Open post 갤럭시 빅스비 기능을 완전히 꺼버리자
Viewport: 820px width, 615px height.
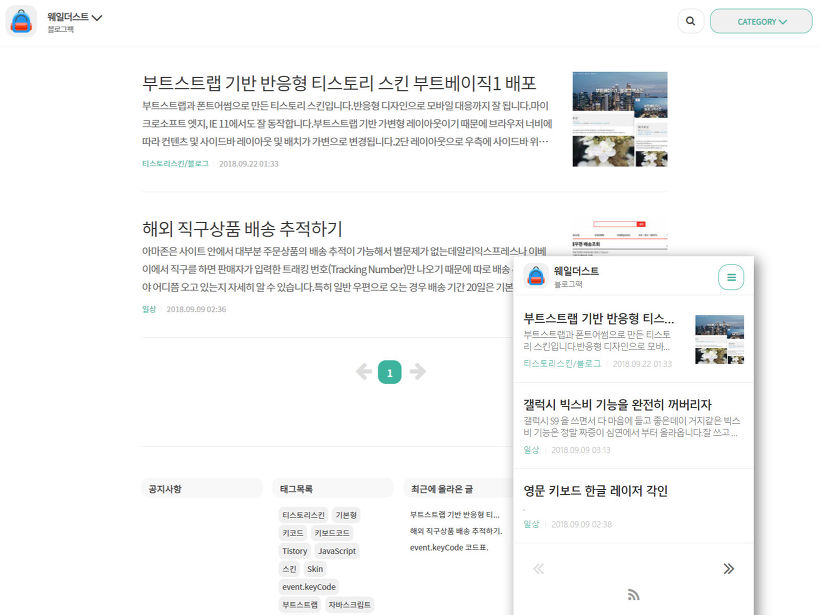click(618, 405)
